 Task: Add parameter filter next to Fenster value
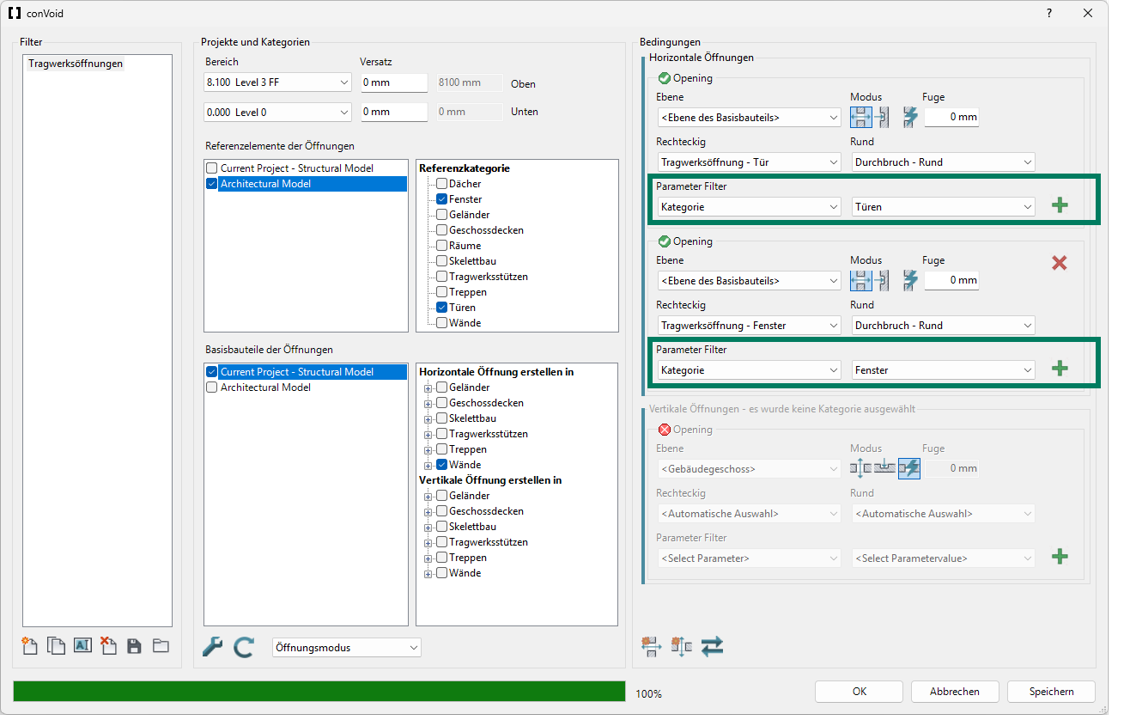pos(1059,369)
